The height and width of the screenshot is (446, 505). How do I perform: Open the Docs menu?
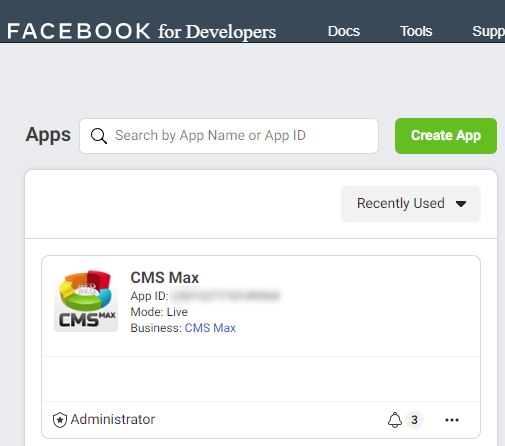coord(344,31)
